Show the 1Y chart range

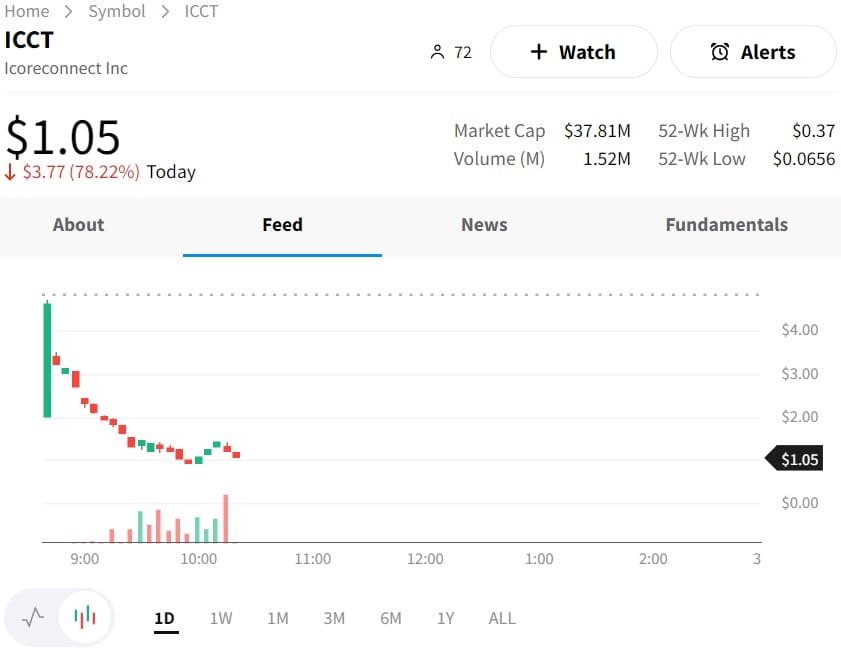[446, 618]
